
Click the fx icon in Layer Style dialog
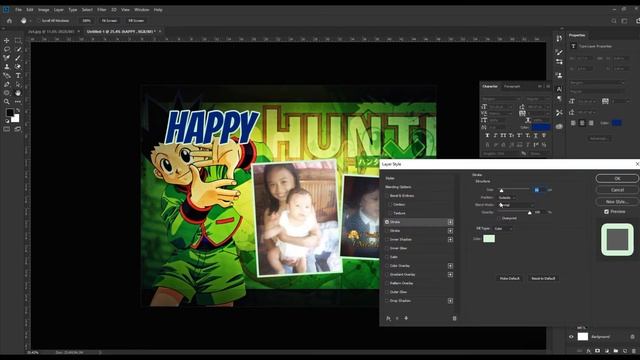click(x=388, y=318)
